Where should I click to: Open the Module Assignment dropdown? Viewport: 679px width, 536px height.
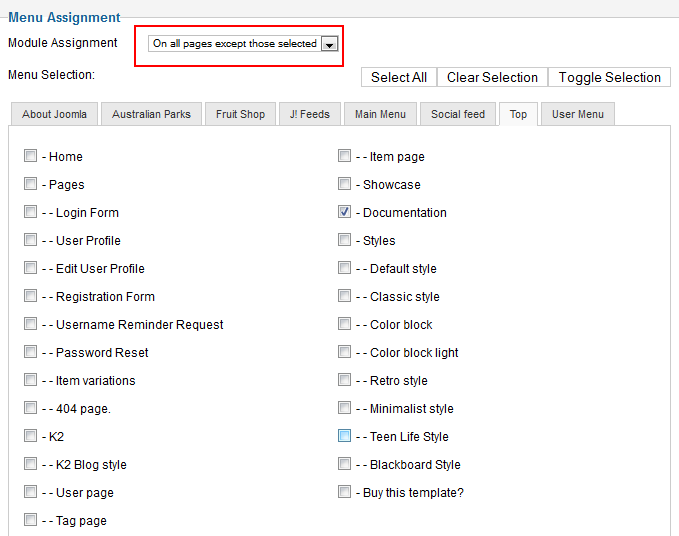243,44
